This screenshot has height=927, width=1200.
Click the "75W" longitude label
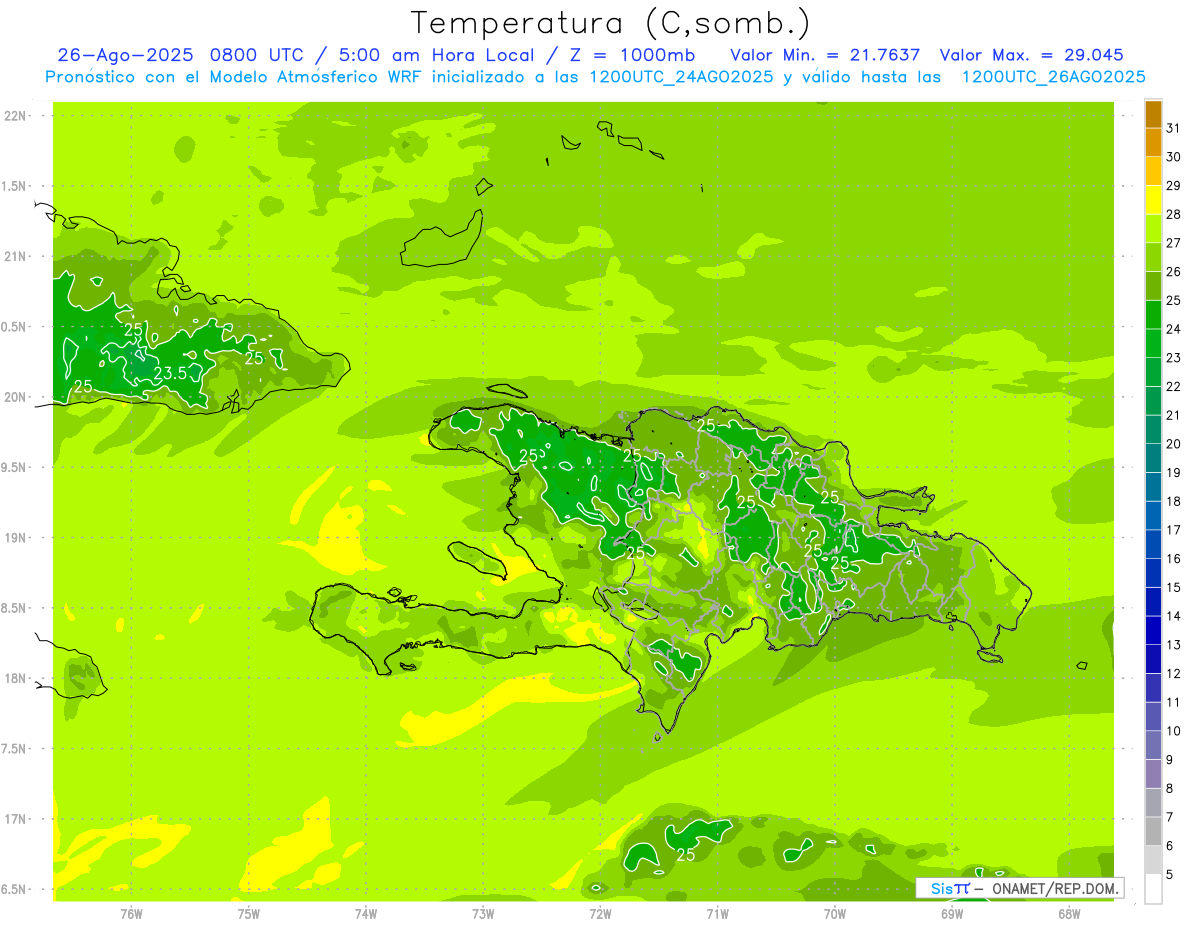pyautogui.click(x=249, y=913)
